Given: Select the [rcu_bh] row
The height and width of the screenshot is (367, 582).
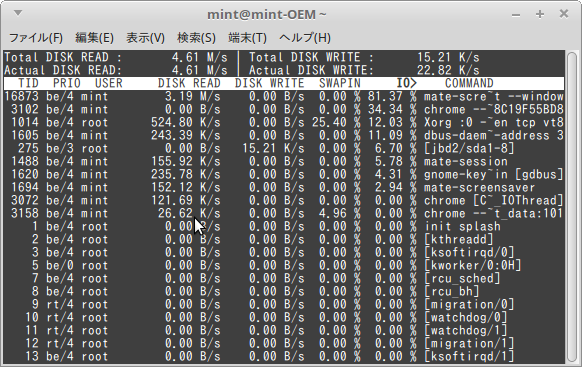Looking at the screenshot, I should [284, 291].
